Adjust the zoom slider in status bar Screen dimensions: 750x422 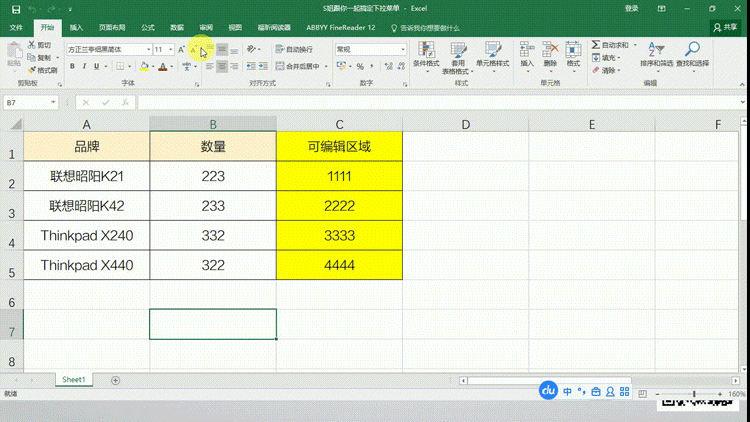point(694,394)
